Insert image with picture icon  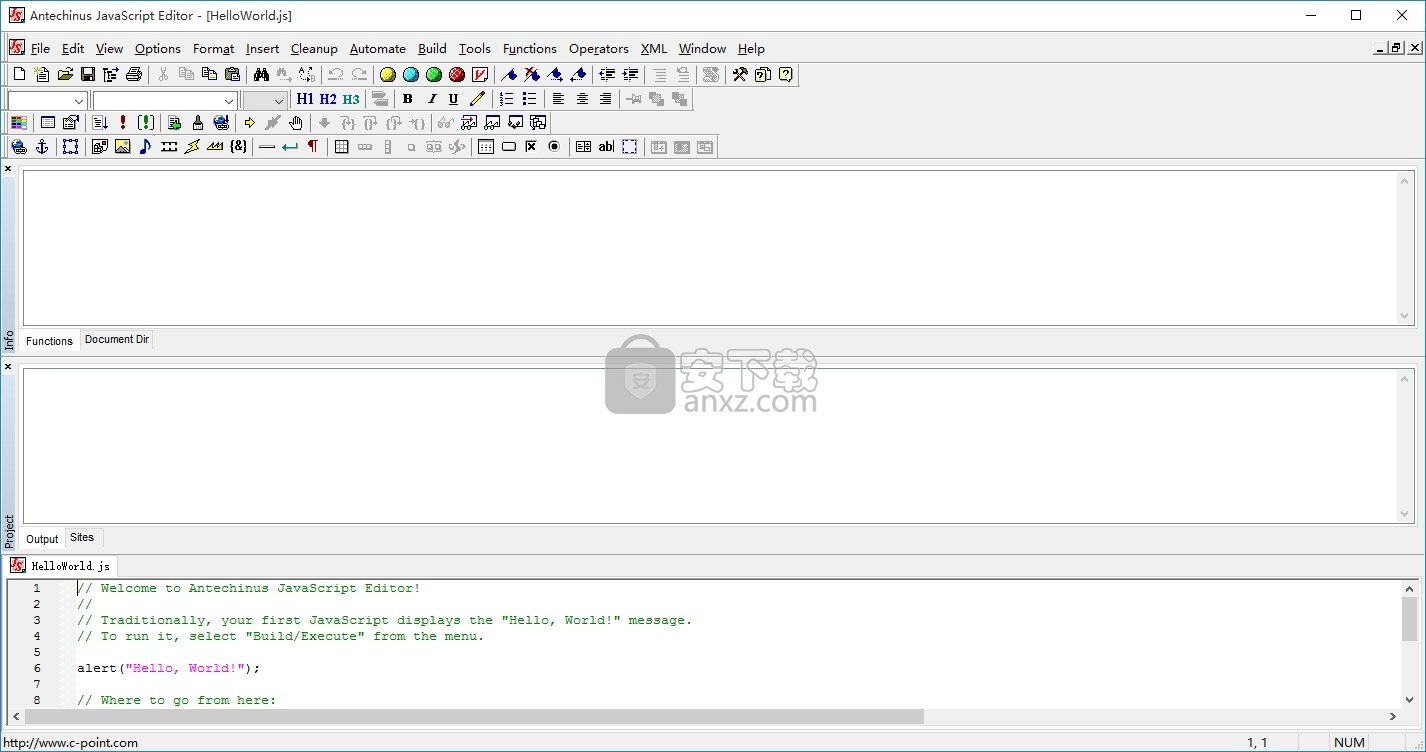pyautogui.click(x=123, y=147)
